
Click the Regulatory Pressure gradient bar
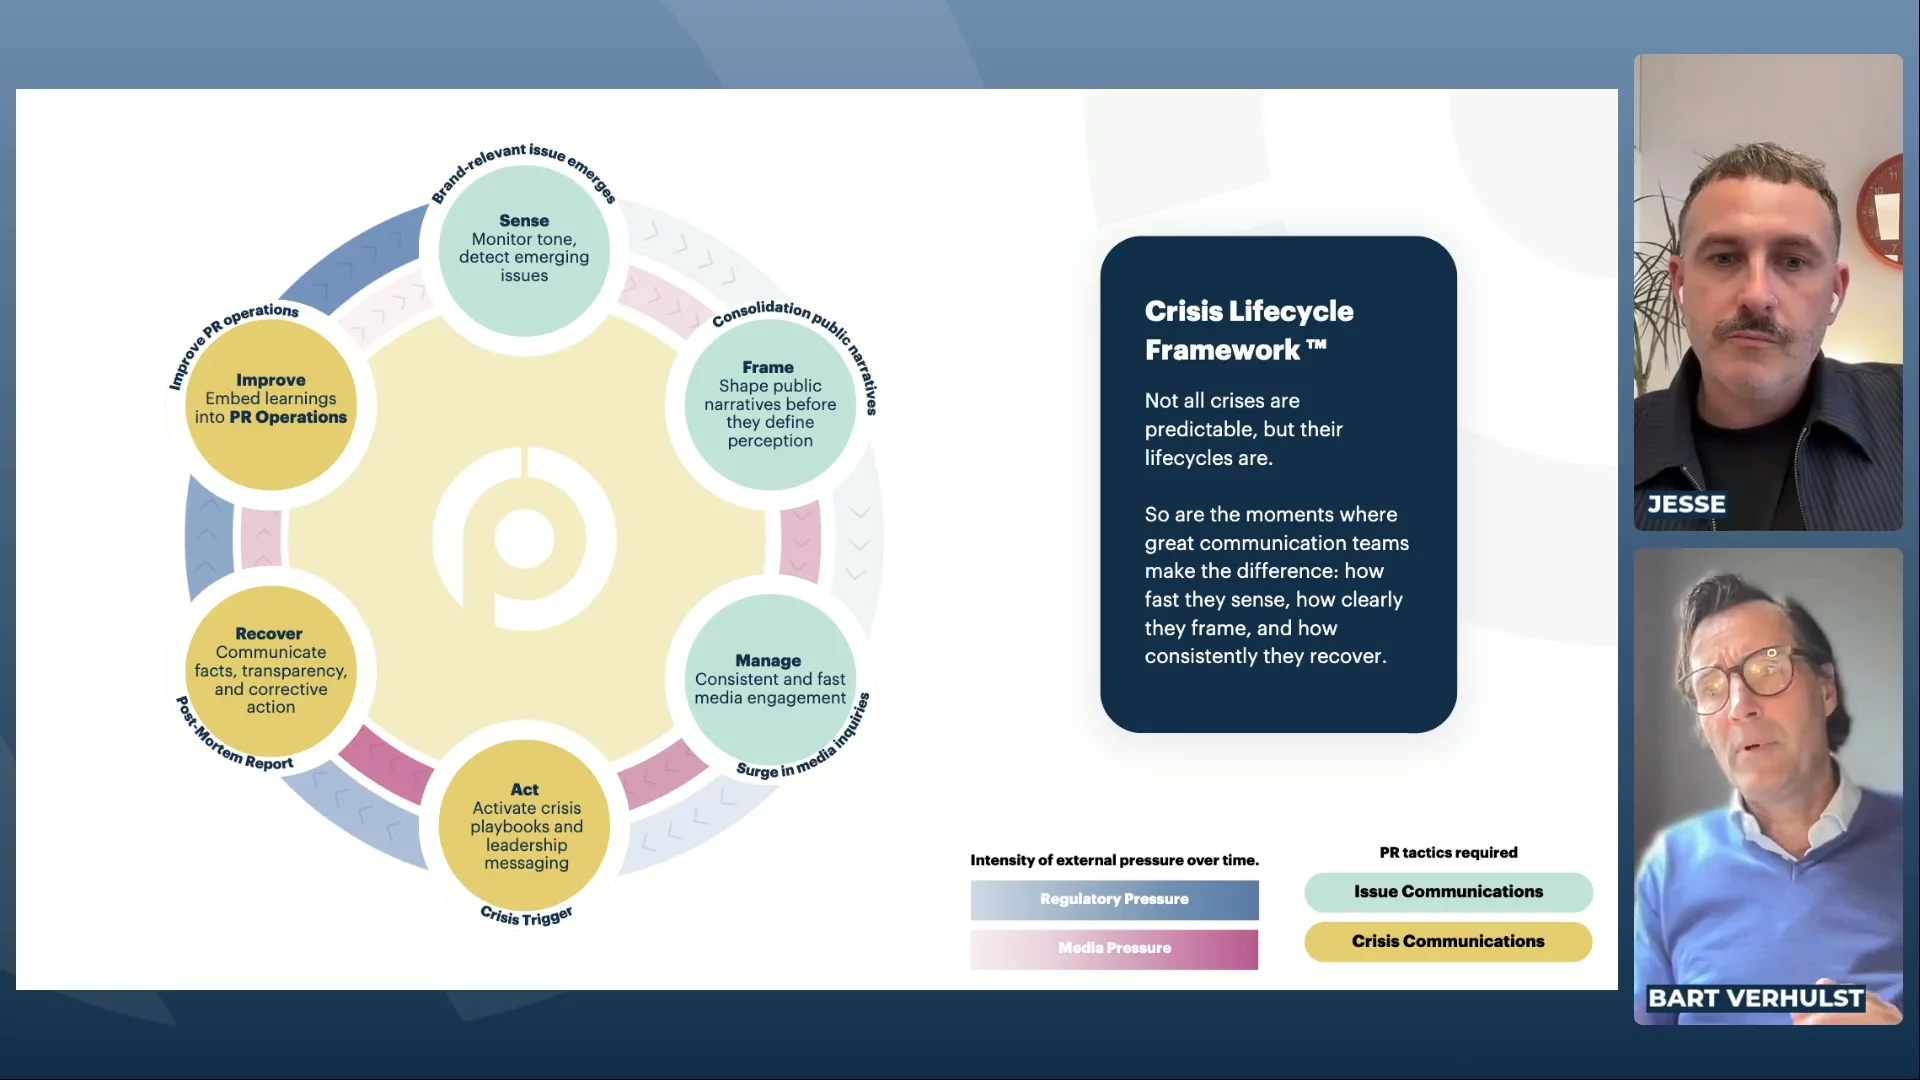[x=1114, y=899]
